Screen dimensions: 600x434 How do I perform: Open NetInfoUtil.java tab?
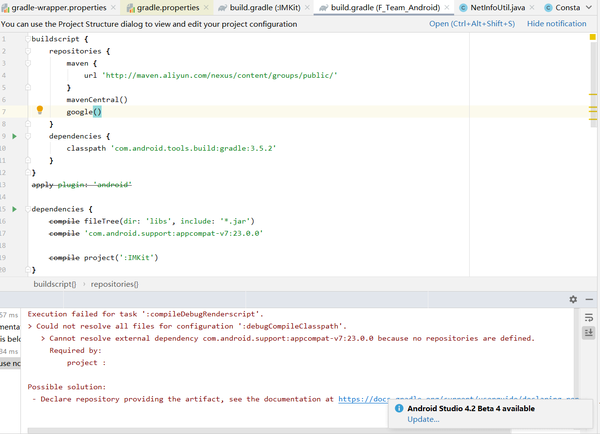[x=497, y=8]
